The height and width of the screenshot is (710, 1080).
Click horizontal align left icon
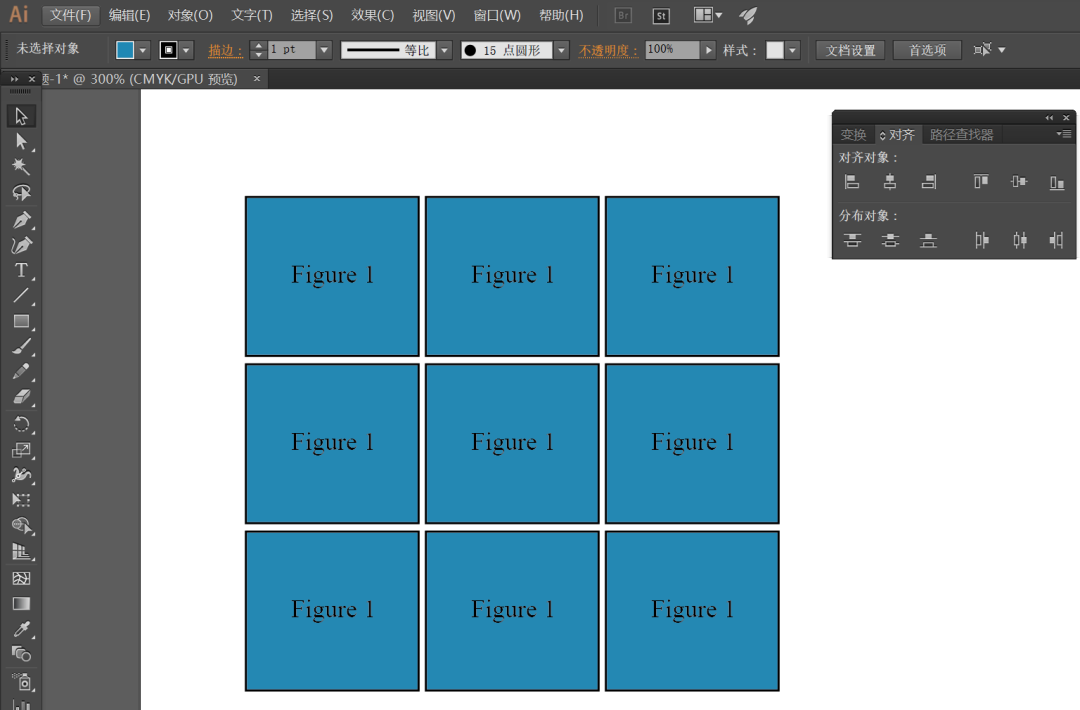852,182
